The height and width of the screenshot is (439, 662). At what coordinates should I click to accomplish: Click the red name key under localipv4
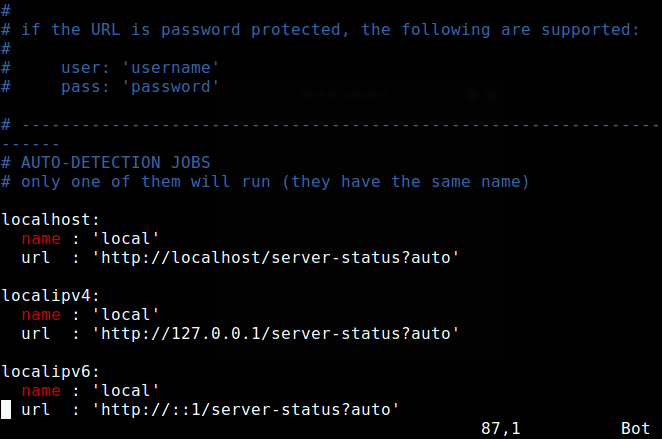(x=41, y=314)
